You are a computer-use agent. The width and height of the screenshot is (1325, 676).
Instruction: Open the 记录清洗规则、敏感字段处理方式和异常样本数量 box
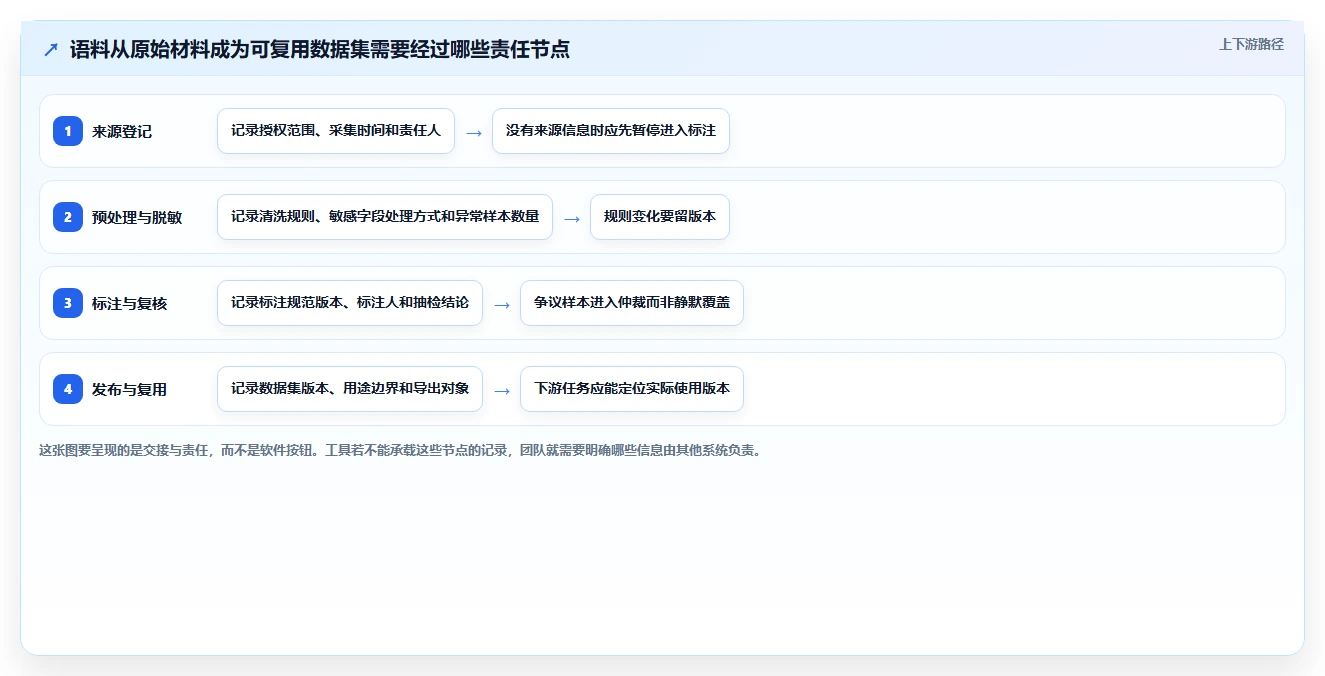385,217
